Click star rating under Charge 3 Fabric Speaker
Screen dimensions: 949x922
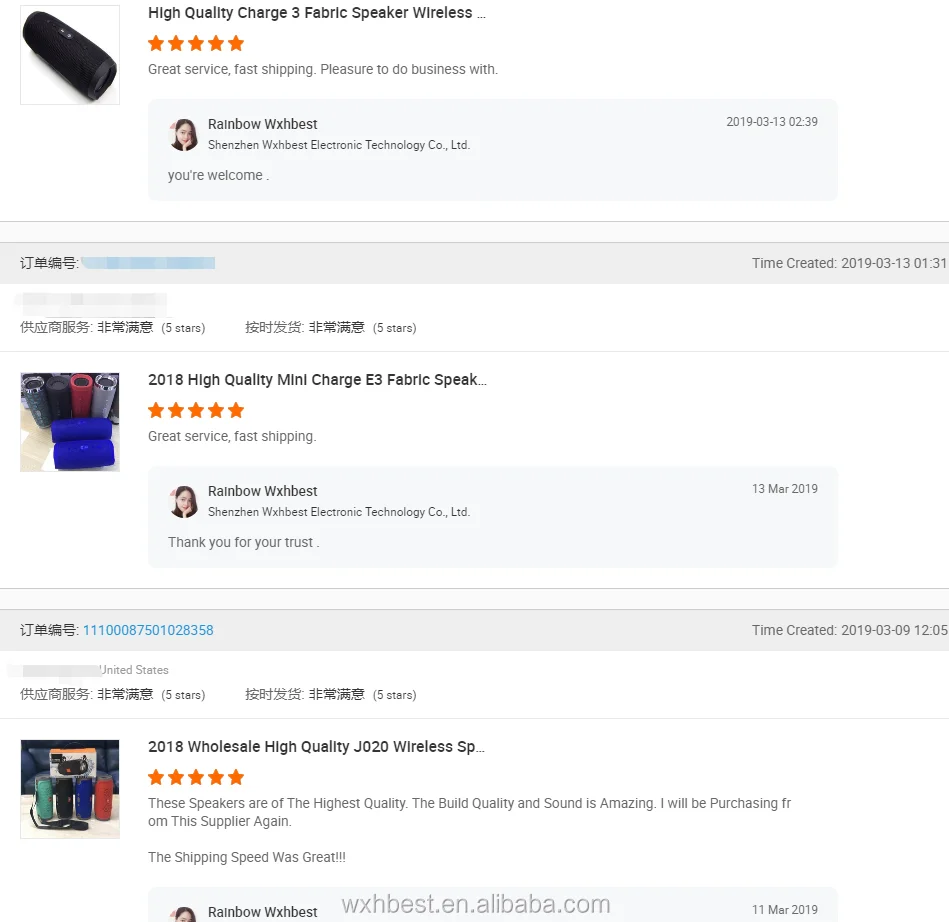[x=196, y=43]
